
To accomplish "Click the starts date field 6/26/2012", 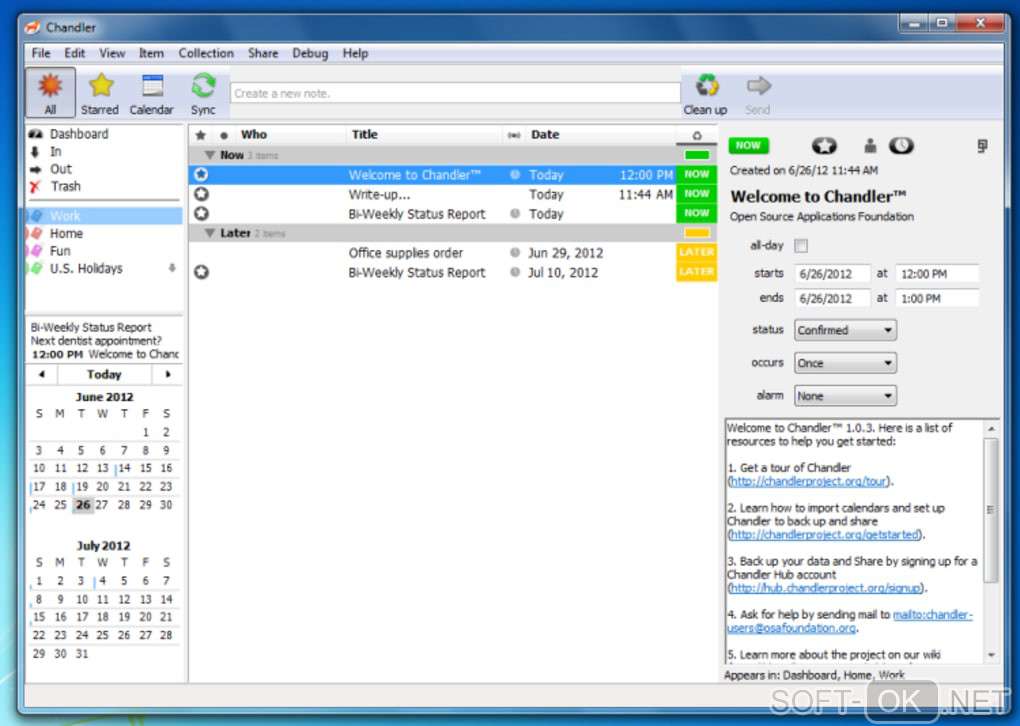I will click(x=832, y=274).
